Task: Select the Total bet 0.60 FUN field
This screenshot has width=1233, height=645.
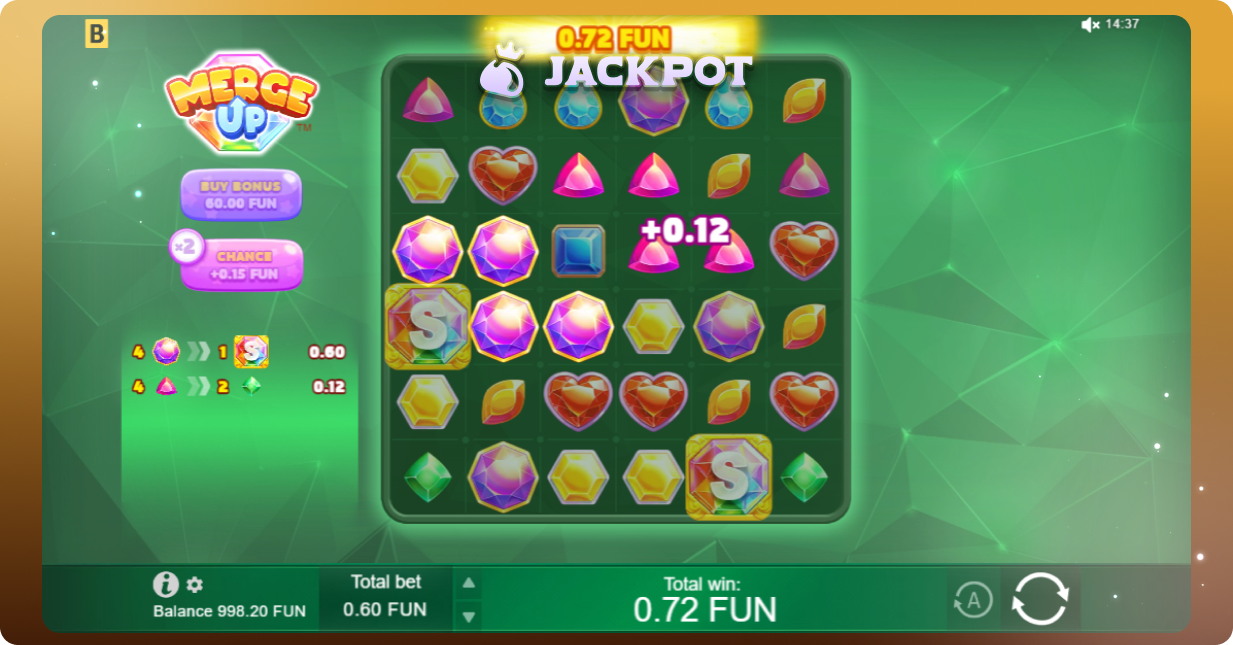Action: coord(387,597)
